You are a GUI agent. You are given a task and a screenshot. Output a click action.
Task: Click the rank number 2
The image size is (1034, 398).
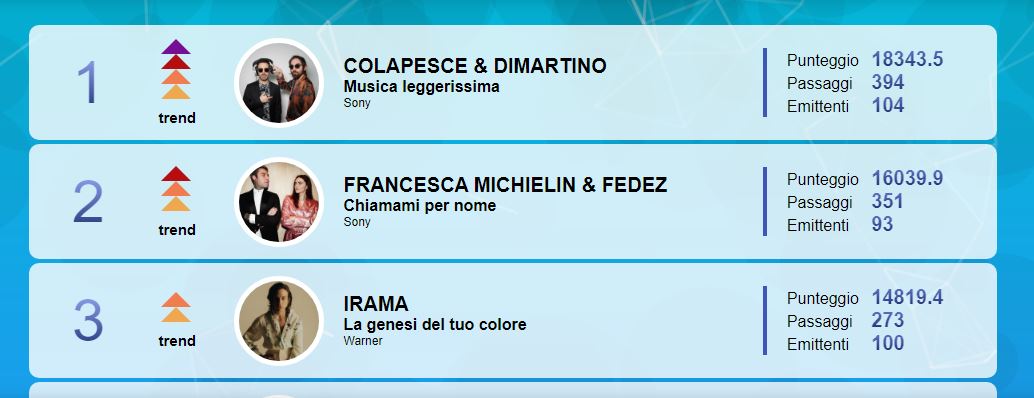point(88,202)
